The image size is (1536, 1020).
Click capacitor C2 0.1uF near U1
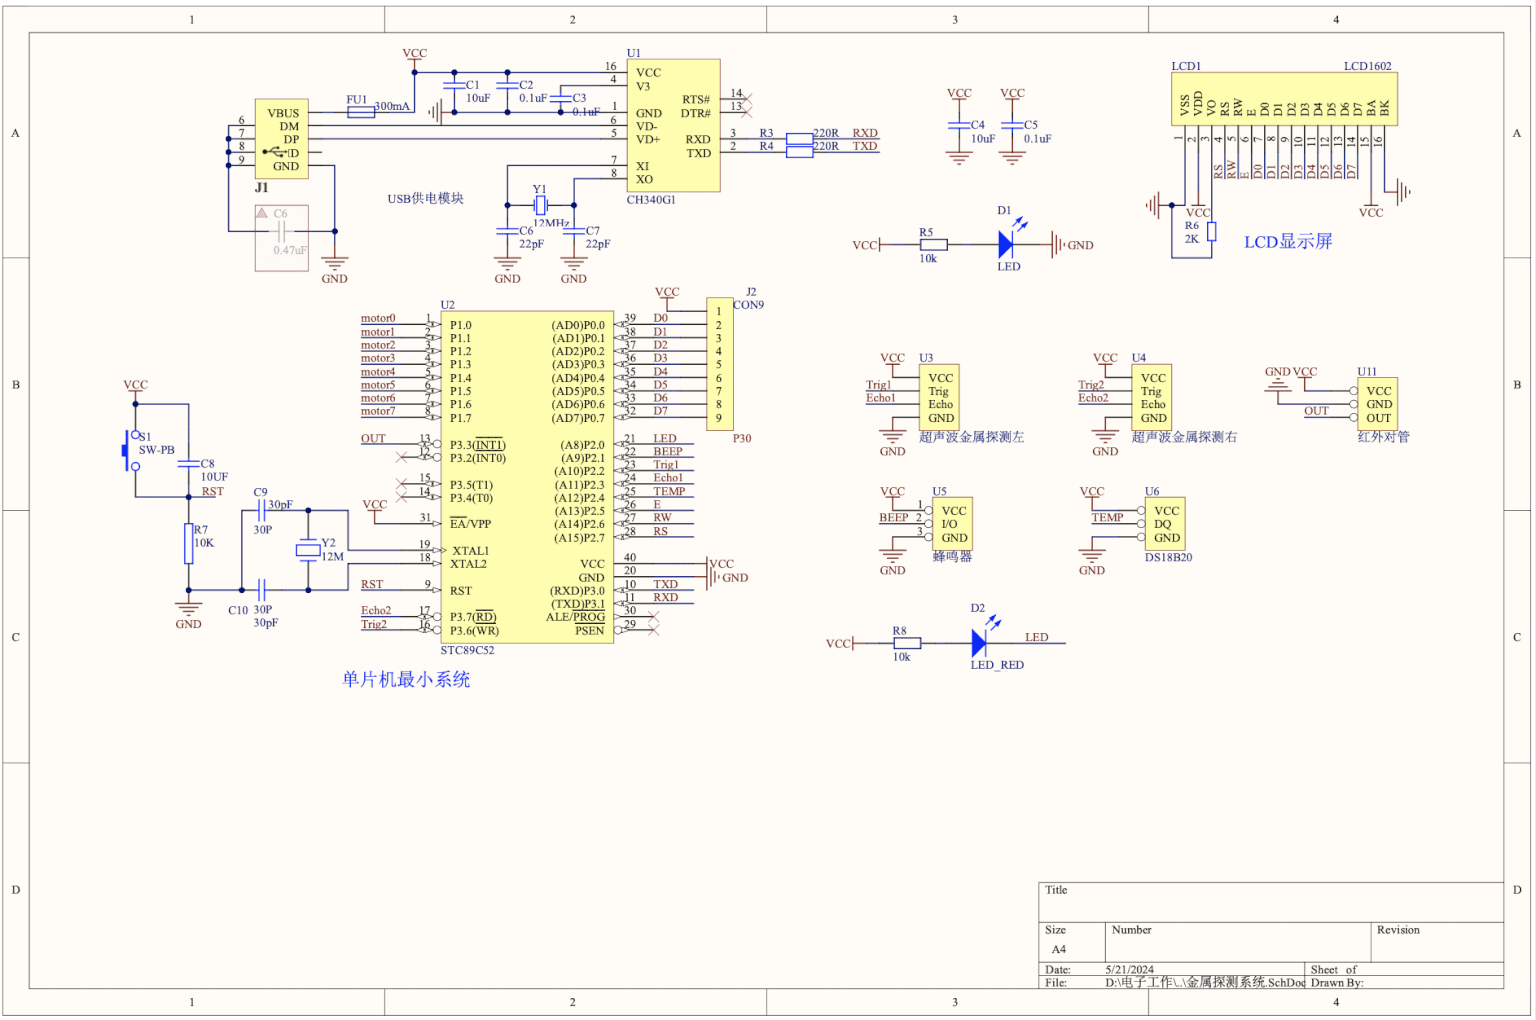(x=507, y=86)
